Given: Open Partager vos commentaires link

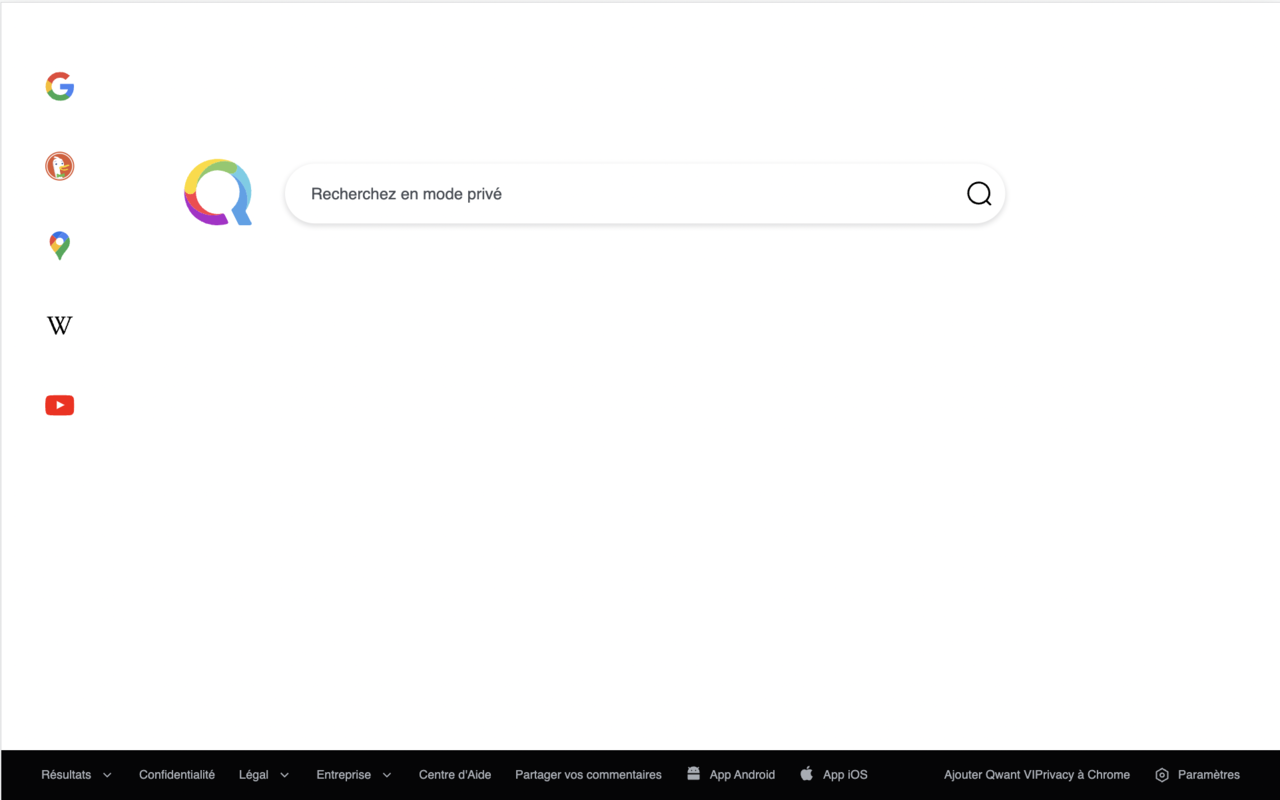Looking at the screenshot, I should point(588,775).
